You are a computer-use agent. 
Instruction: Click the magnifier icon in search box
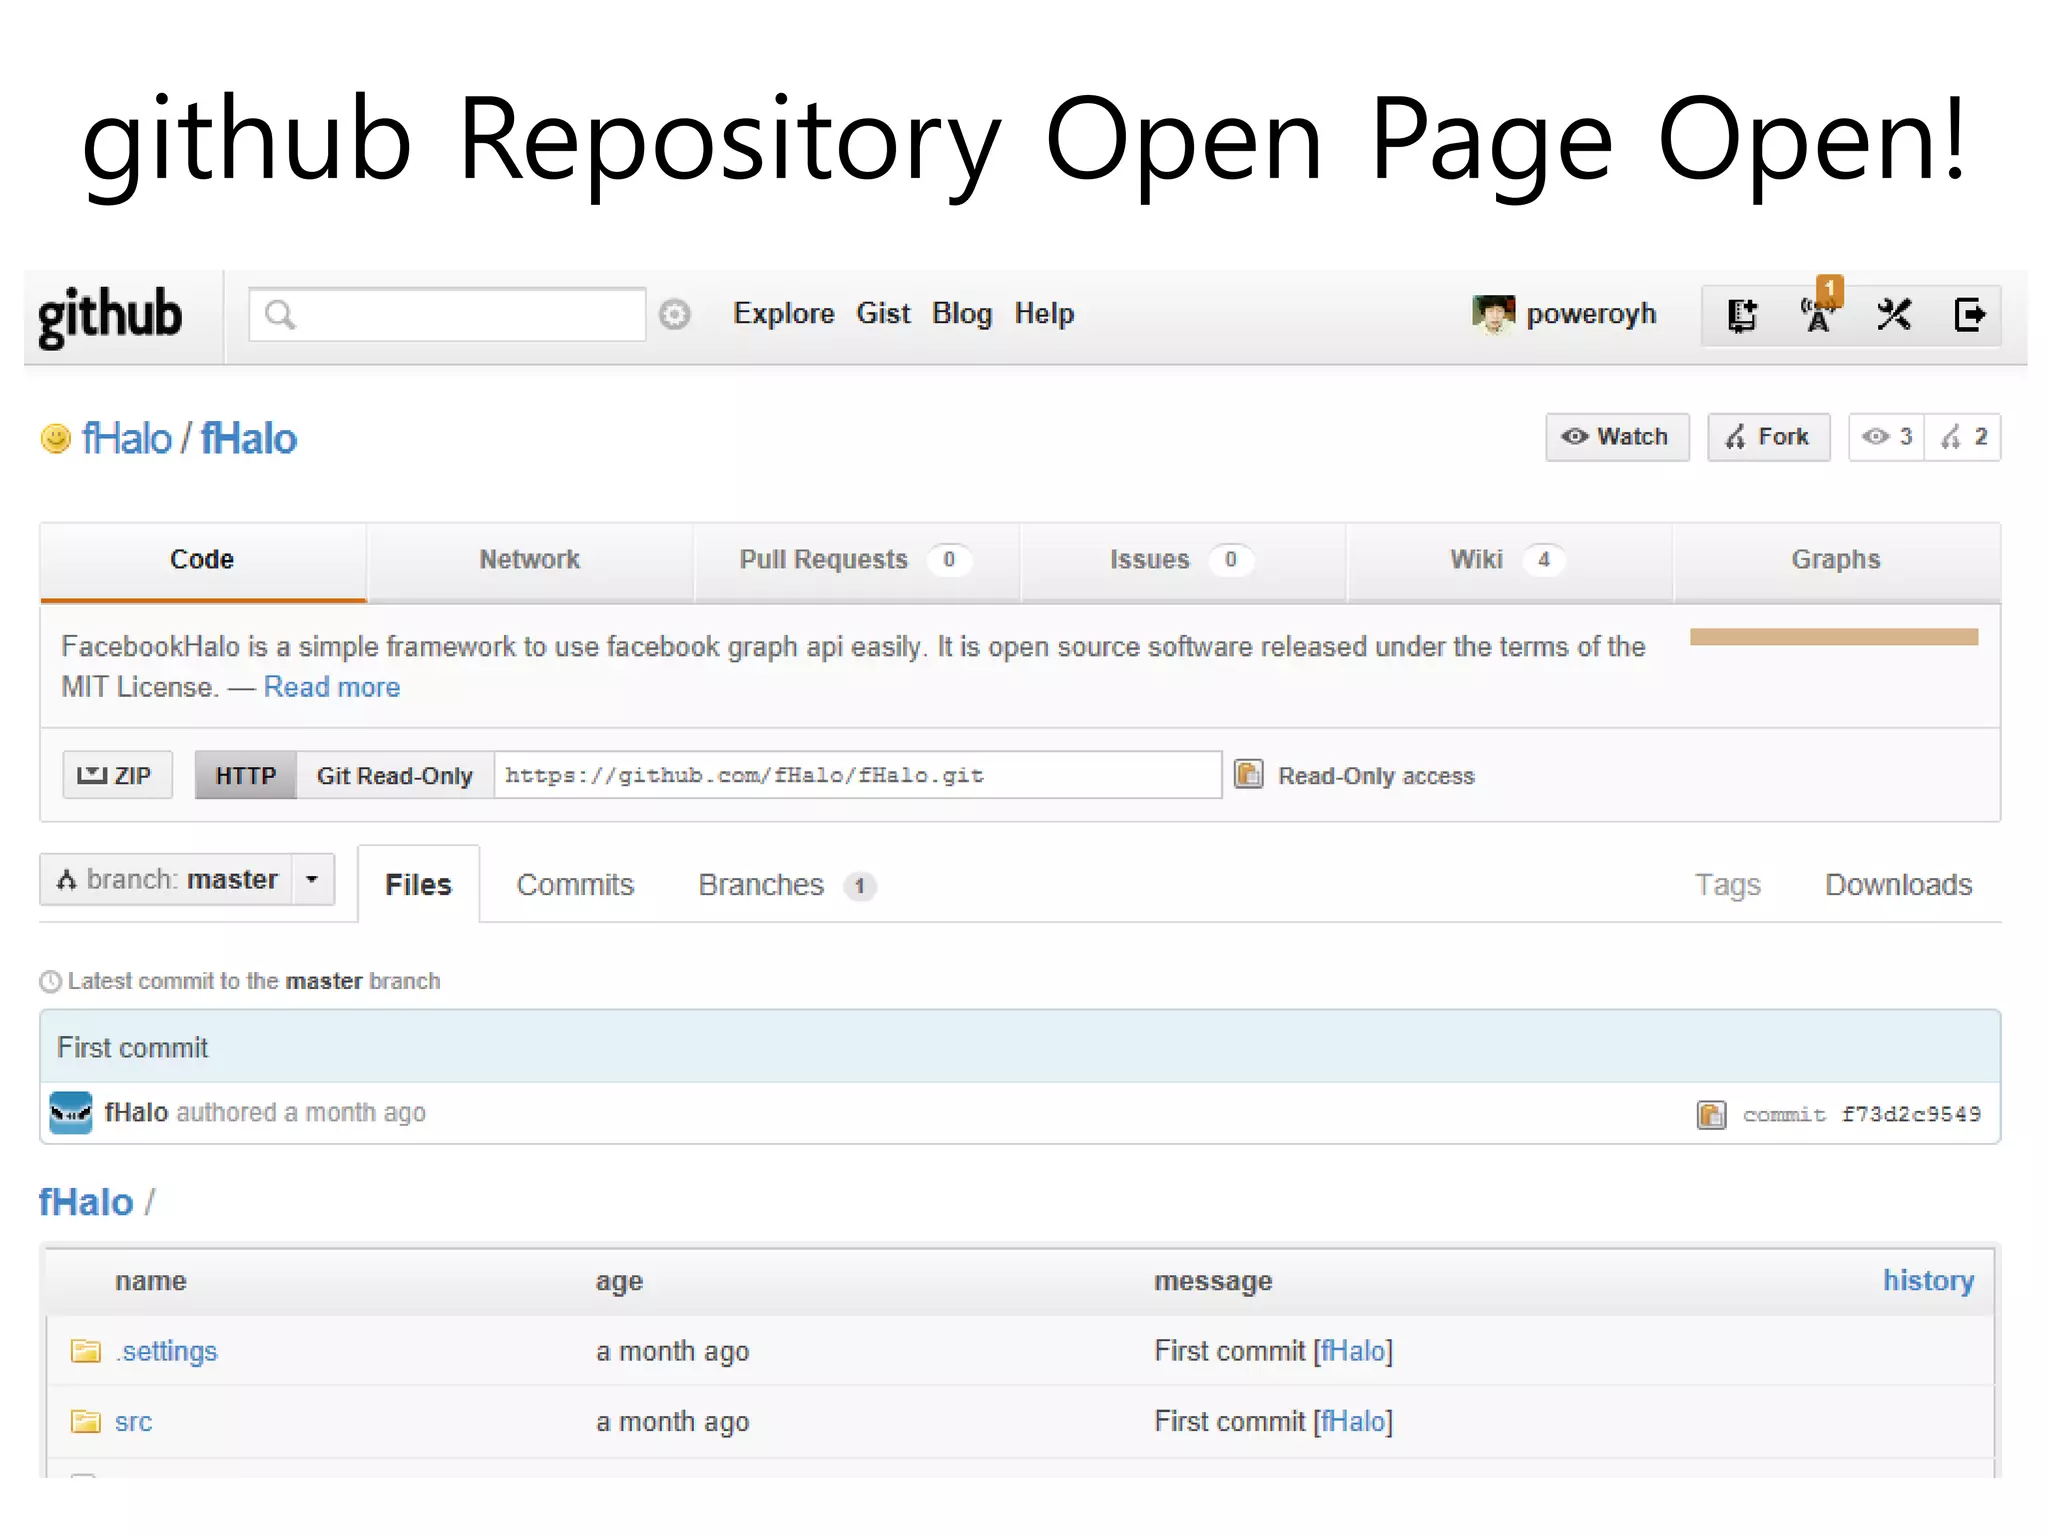tap(280, 315)
